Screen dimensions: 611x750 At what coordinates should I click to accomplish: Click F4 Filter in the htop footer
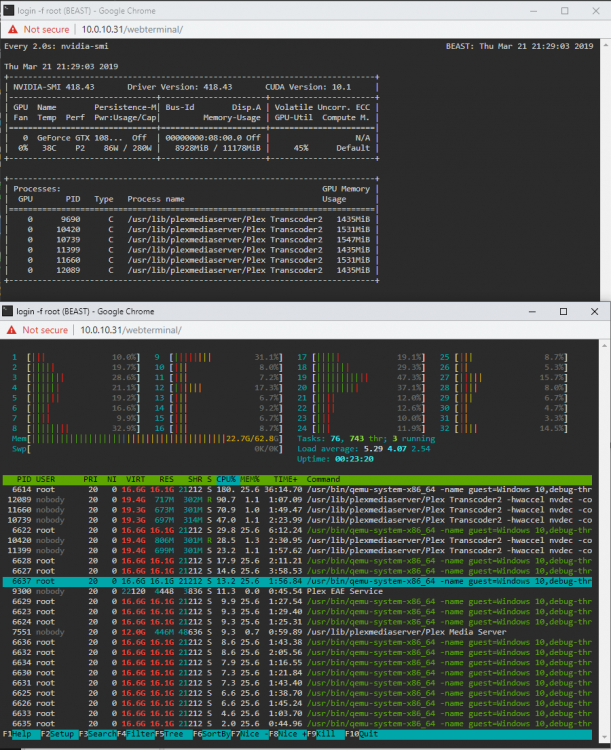135,734
